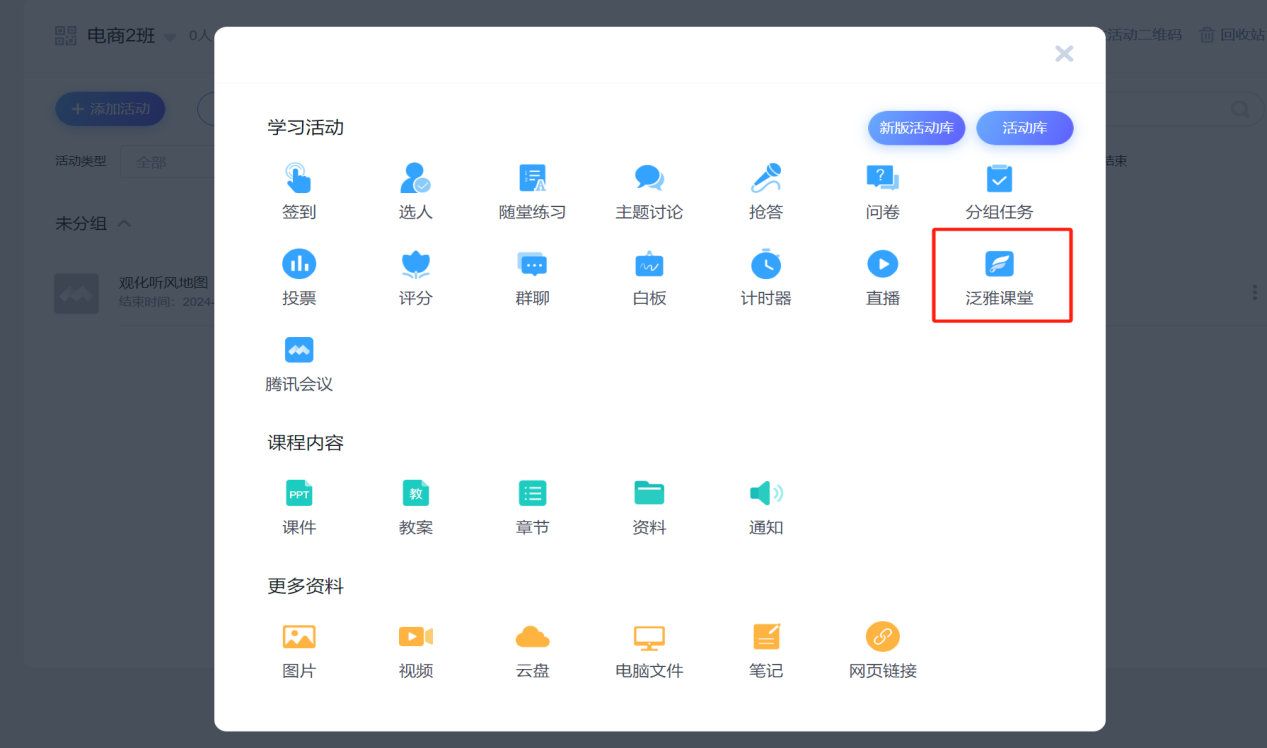Expand the 电商2班 class dropdown arrow
The width and height of the screenshot is (1267, 748).
[170, 38]
